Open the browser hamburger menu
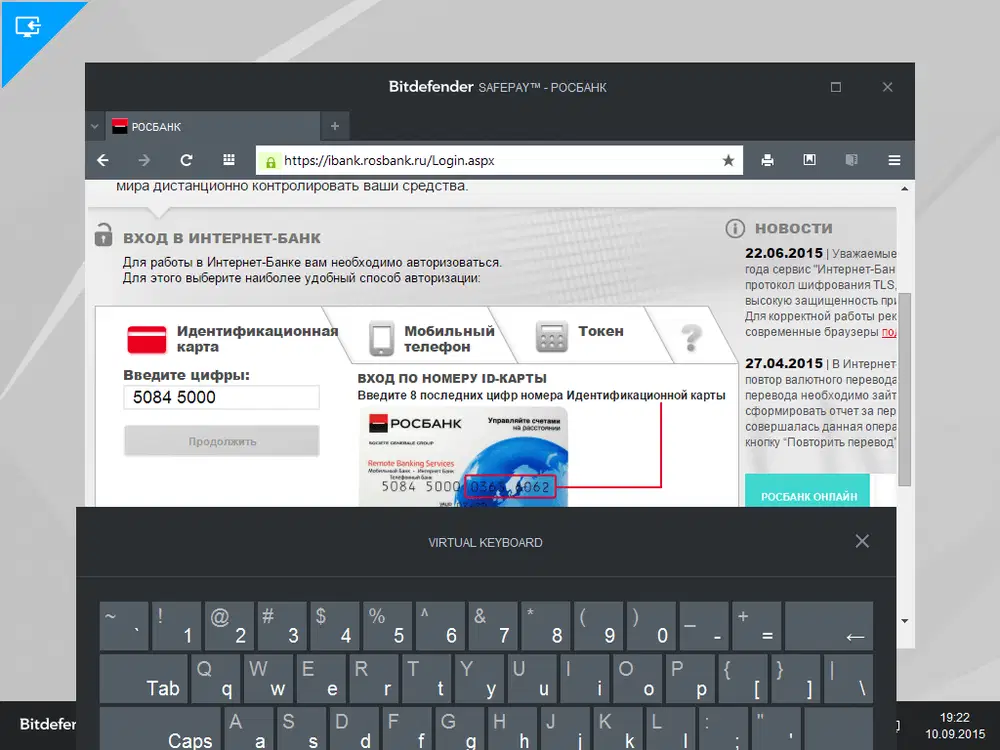 coord(893,160)
